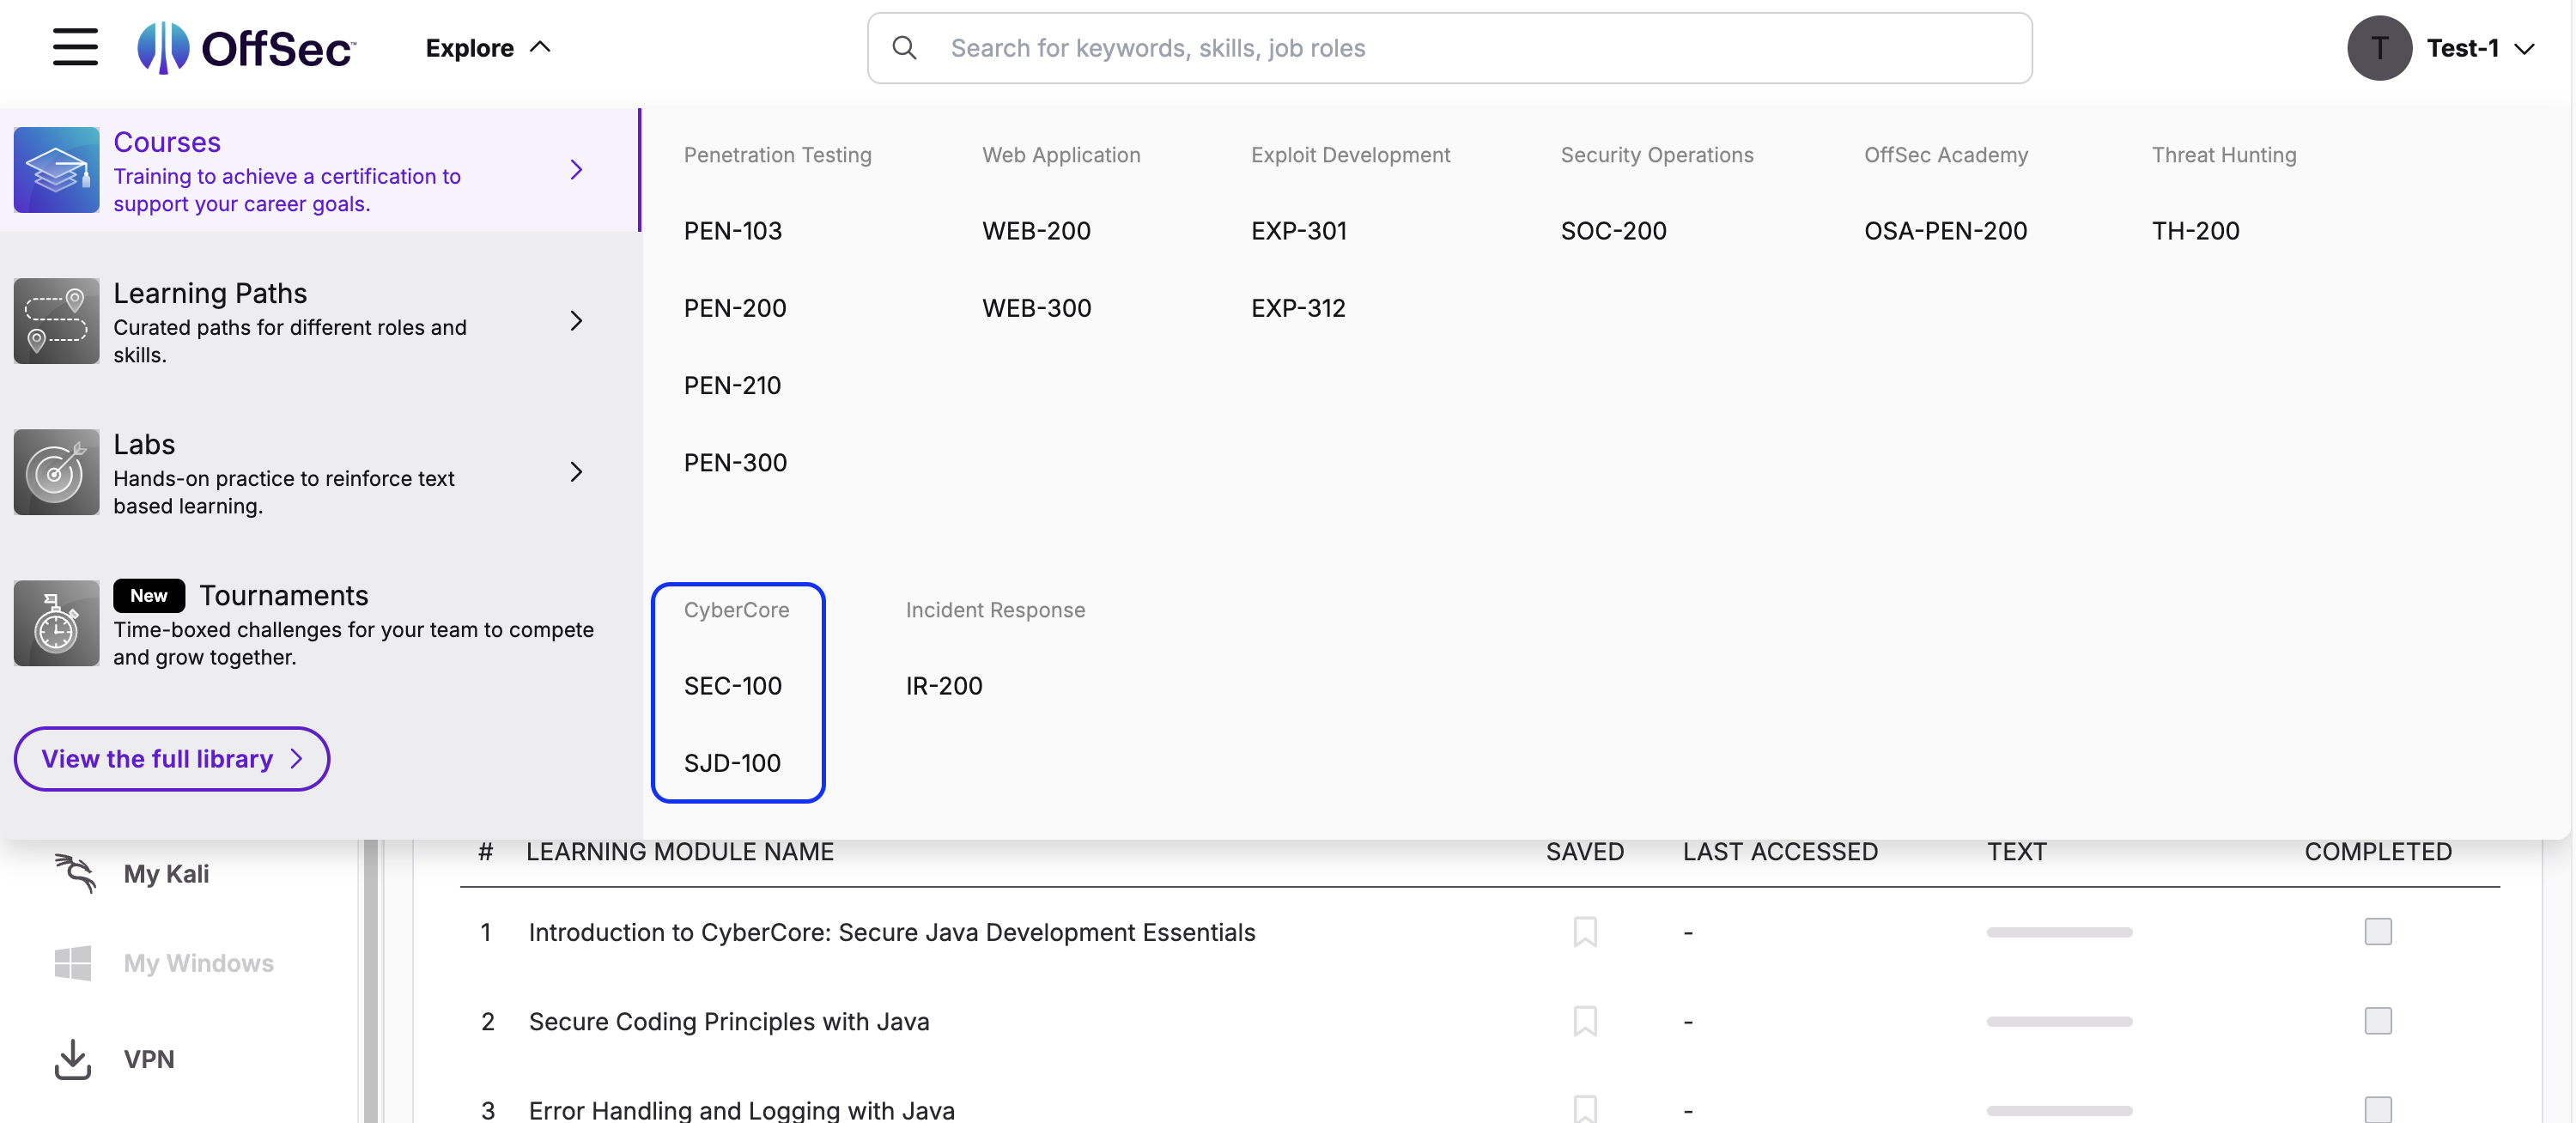Viewport: 2576px width, 1123px height.
Task: Click the 'SAVED' column header
Action: pos(1584,851)
